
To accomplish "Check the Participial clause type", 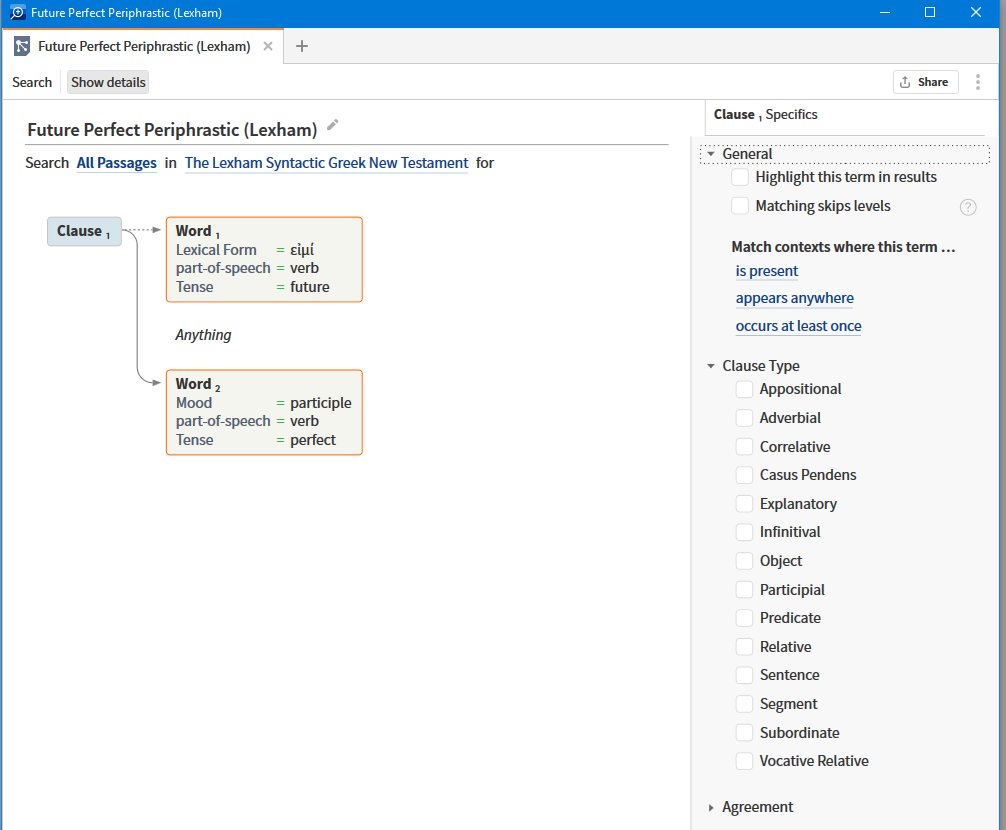I will coord(744,590).
